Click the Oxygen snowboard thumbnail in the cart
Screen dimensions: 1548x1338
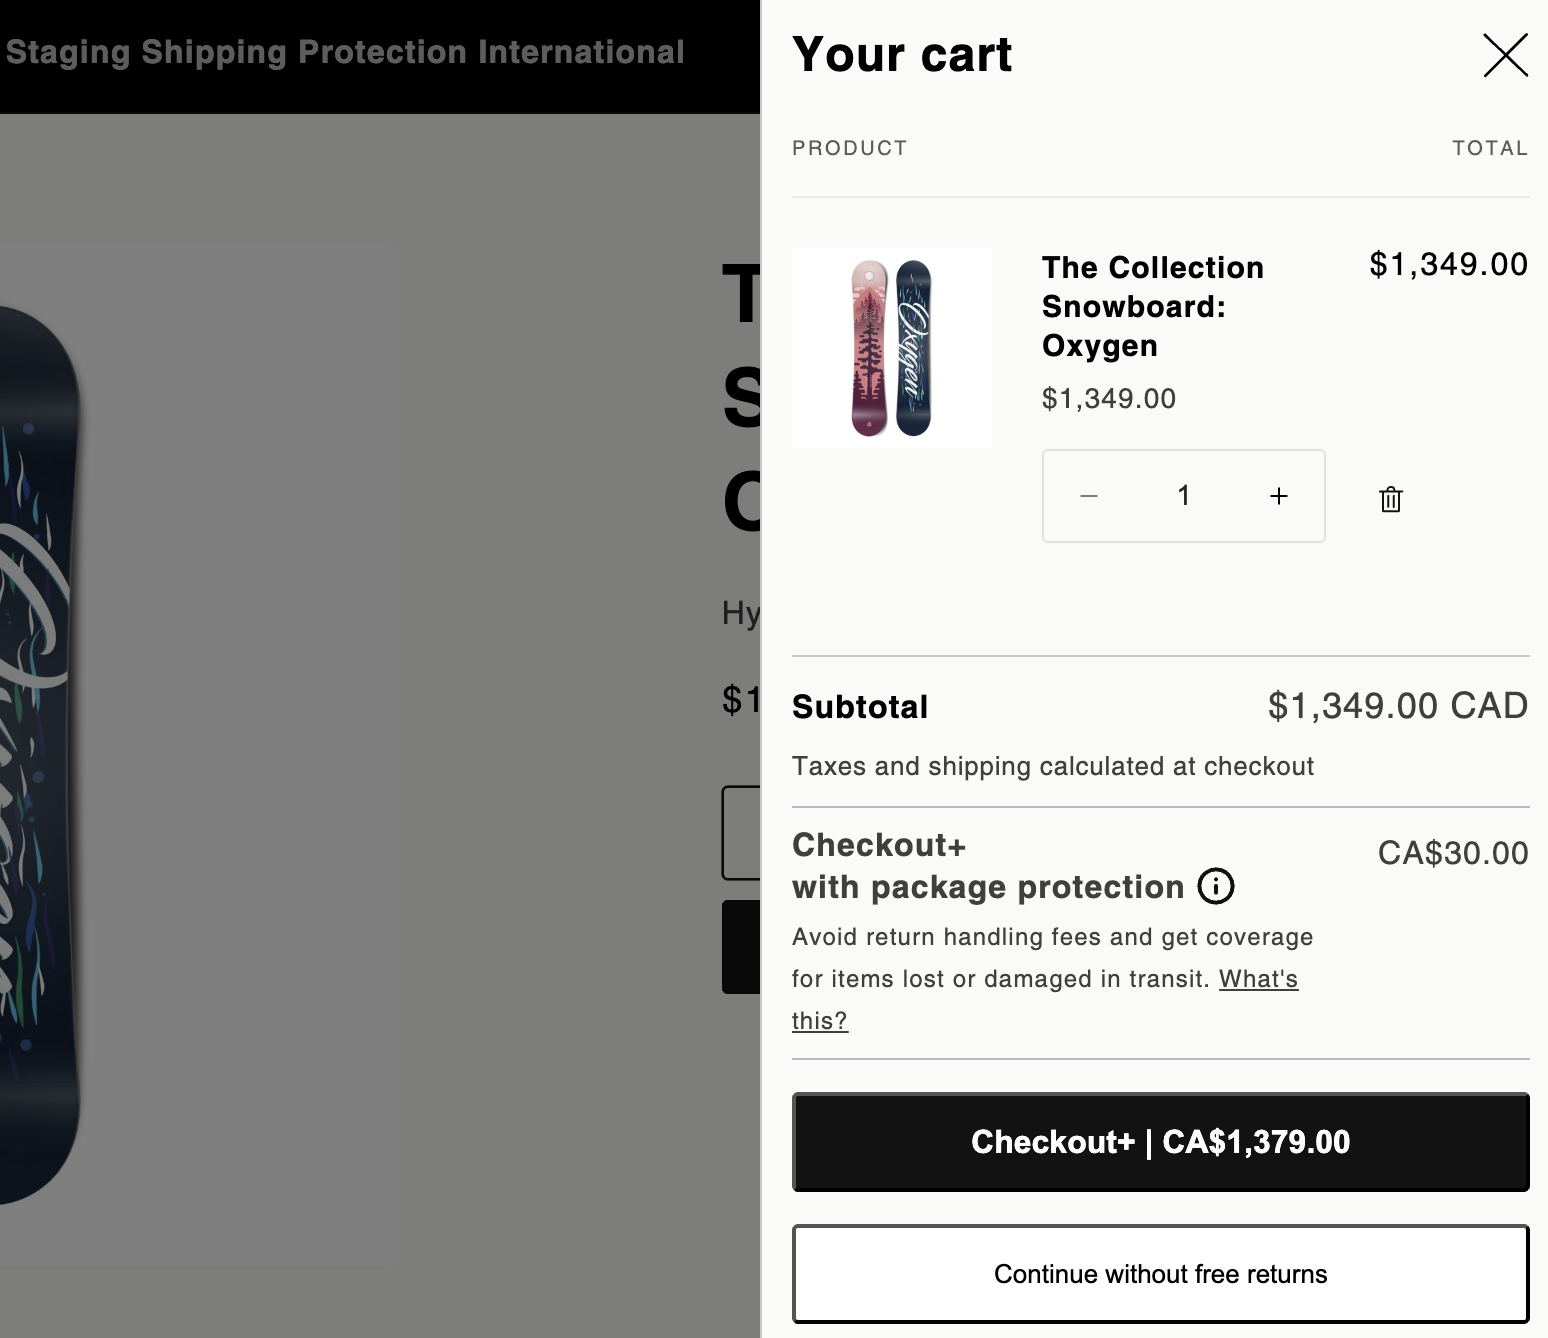pos(892,348)
